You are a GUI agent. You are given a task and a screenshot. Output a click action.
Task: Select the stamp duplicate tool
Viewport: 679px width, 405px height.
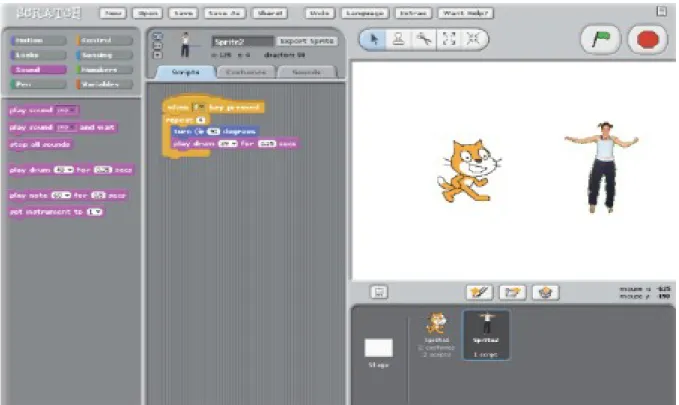pyautogui.click(x=398, y=39)
